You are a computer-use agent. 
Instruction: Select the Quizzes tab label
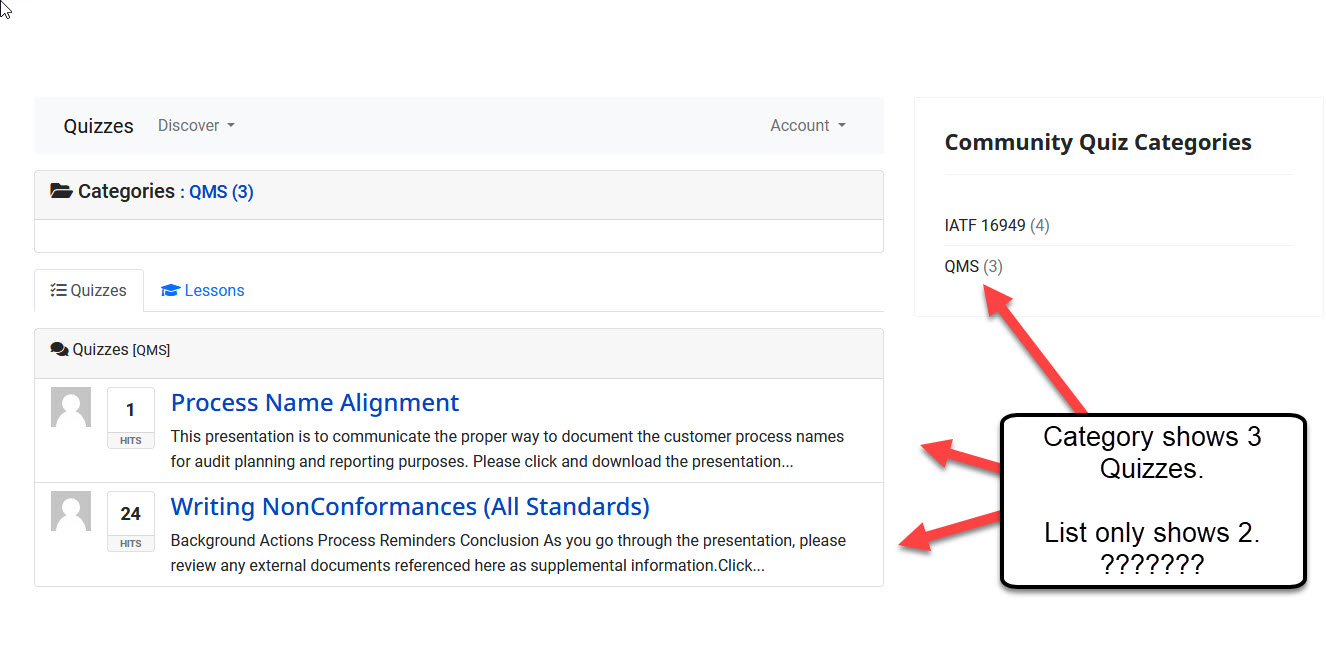coord(98,291)
